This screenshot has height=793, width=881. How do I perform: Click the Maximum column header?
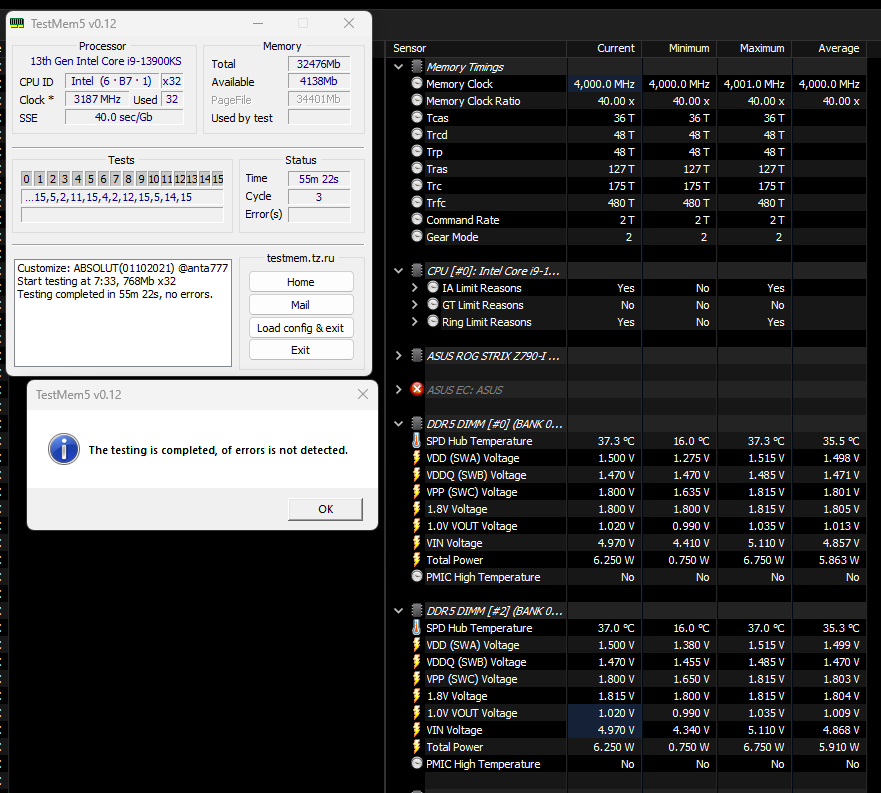[755, 48]
